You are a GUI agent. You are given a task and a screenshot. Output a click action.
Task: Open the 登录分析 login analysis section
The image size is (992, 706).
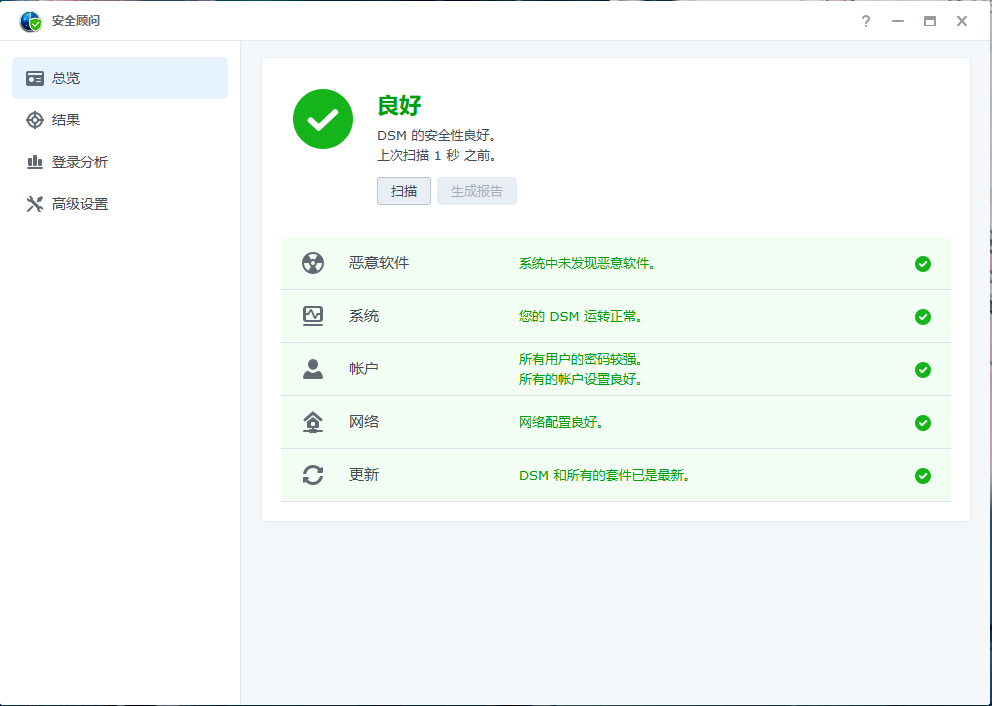pos(120,162)
